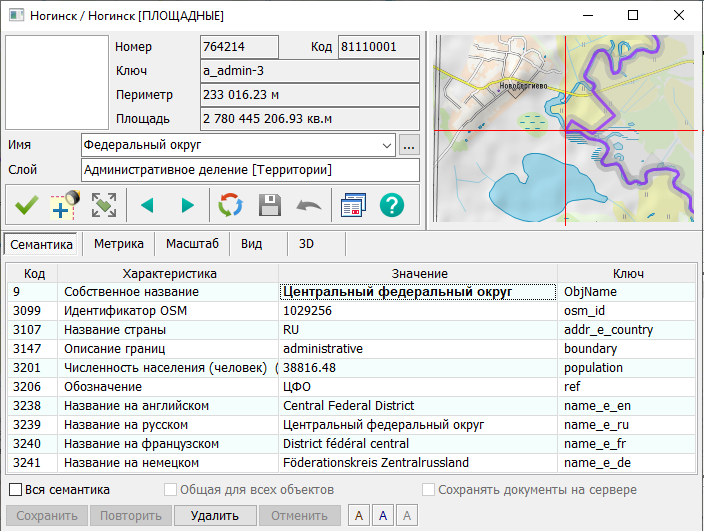Click the Удалить button

(215, 515)
